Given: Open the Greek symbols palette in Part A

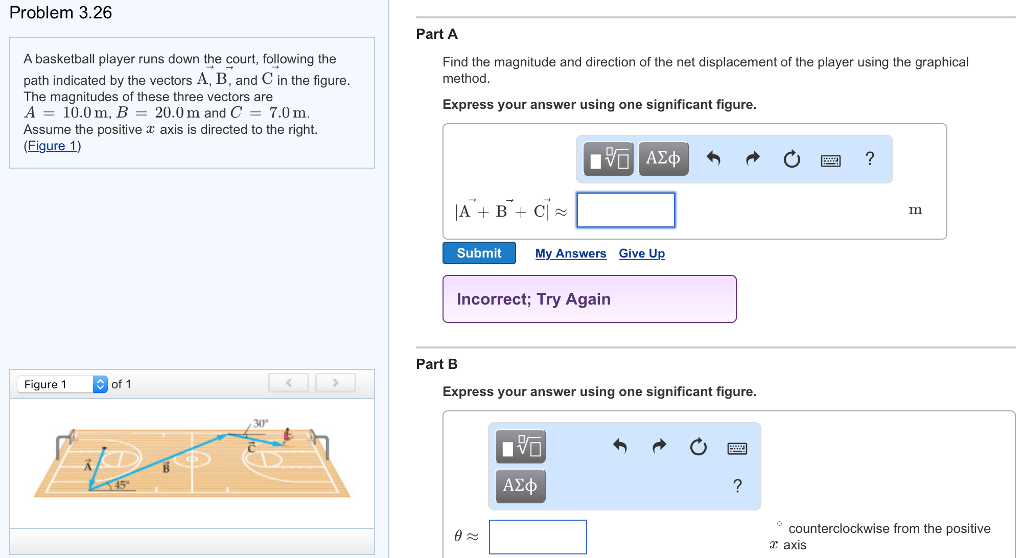Looking at the screenshot, I should (x=663, y=158).
